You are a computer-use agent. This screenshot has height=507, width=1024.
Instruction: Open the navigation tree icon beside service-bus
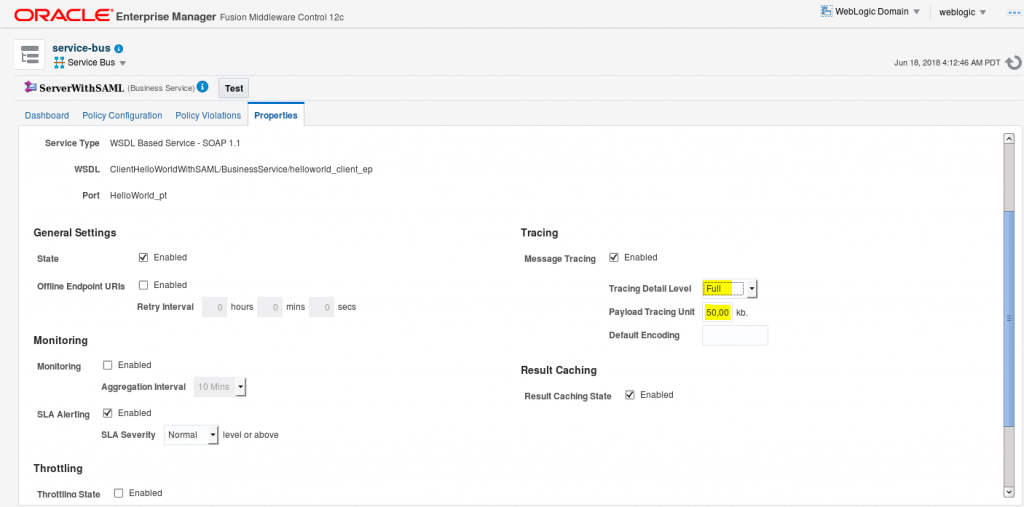[x=29, y=54]
